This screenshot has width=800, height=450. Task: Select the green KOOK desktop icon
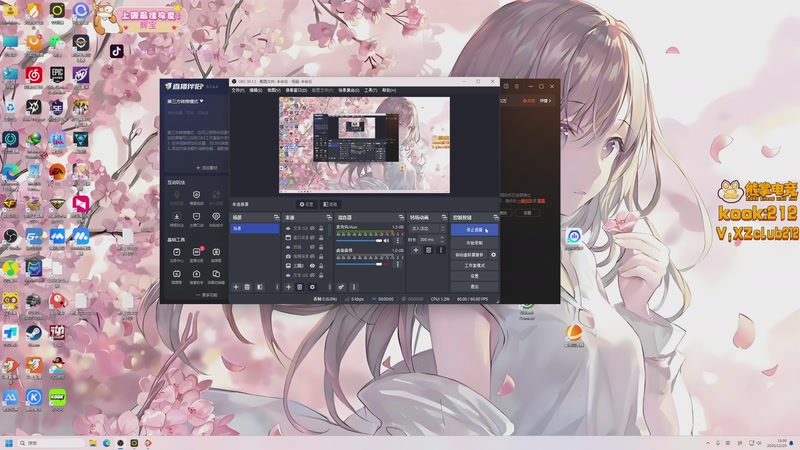coord(57,397)
